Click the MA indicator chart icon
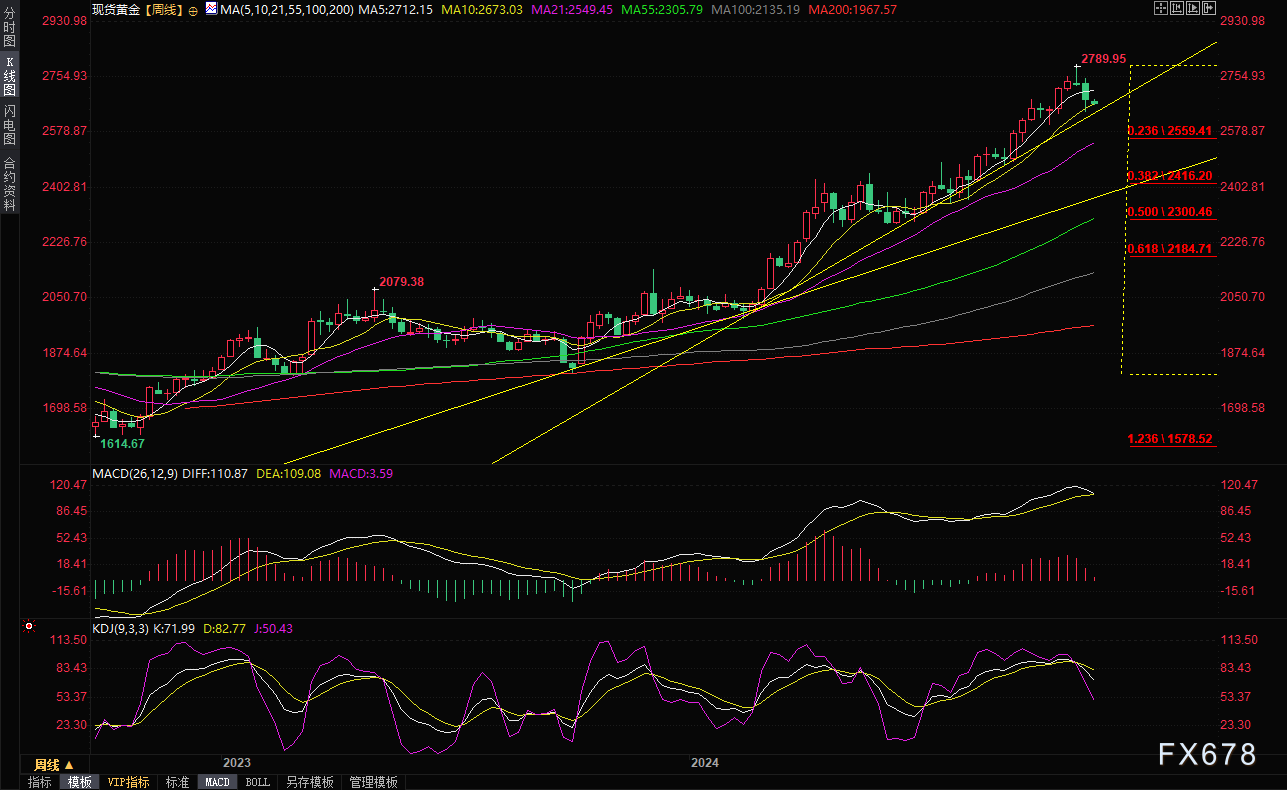Screen dimensions: 1287x790 pos(210,9)
